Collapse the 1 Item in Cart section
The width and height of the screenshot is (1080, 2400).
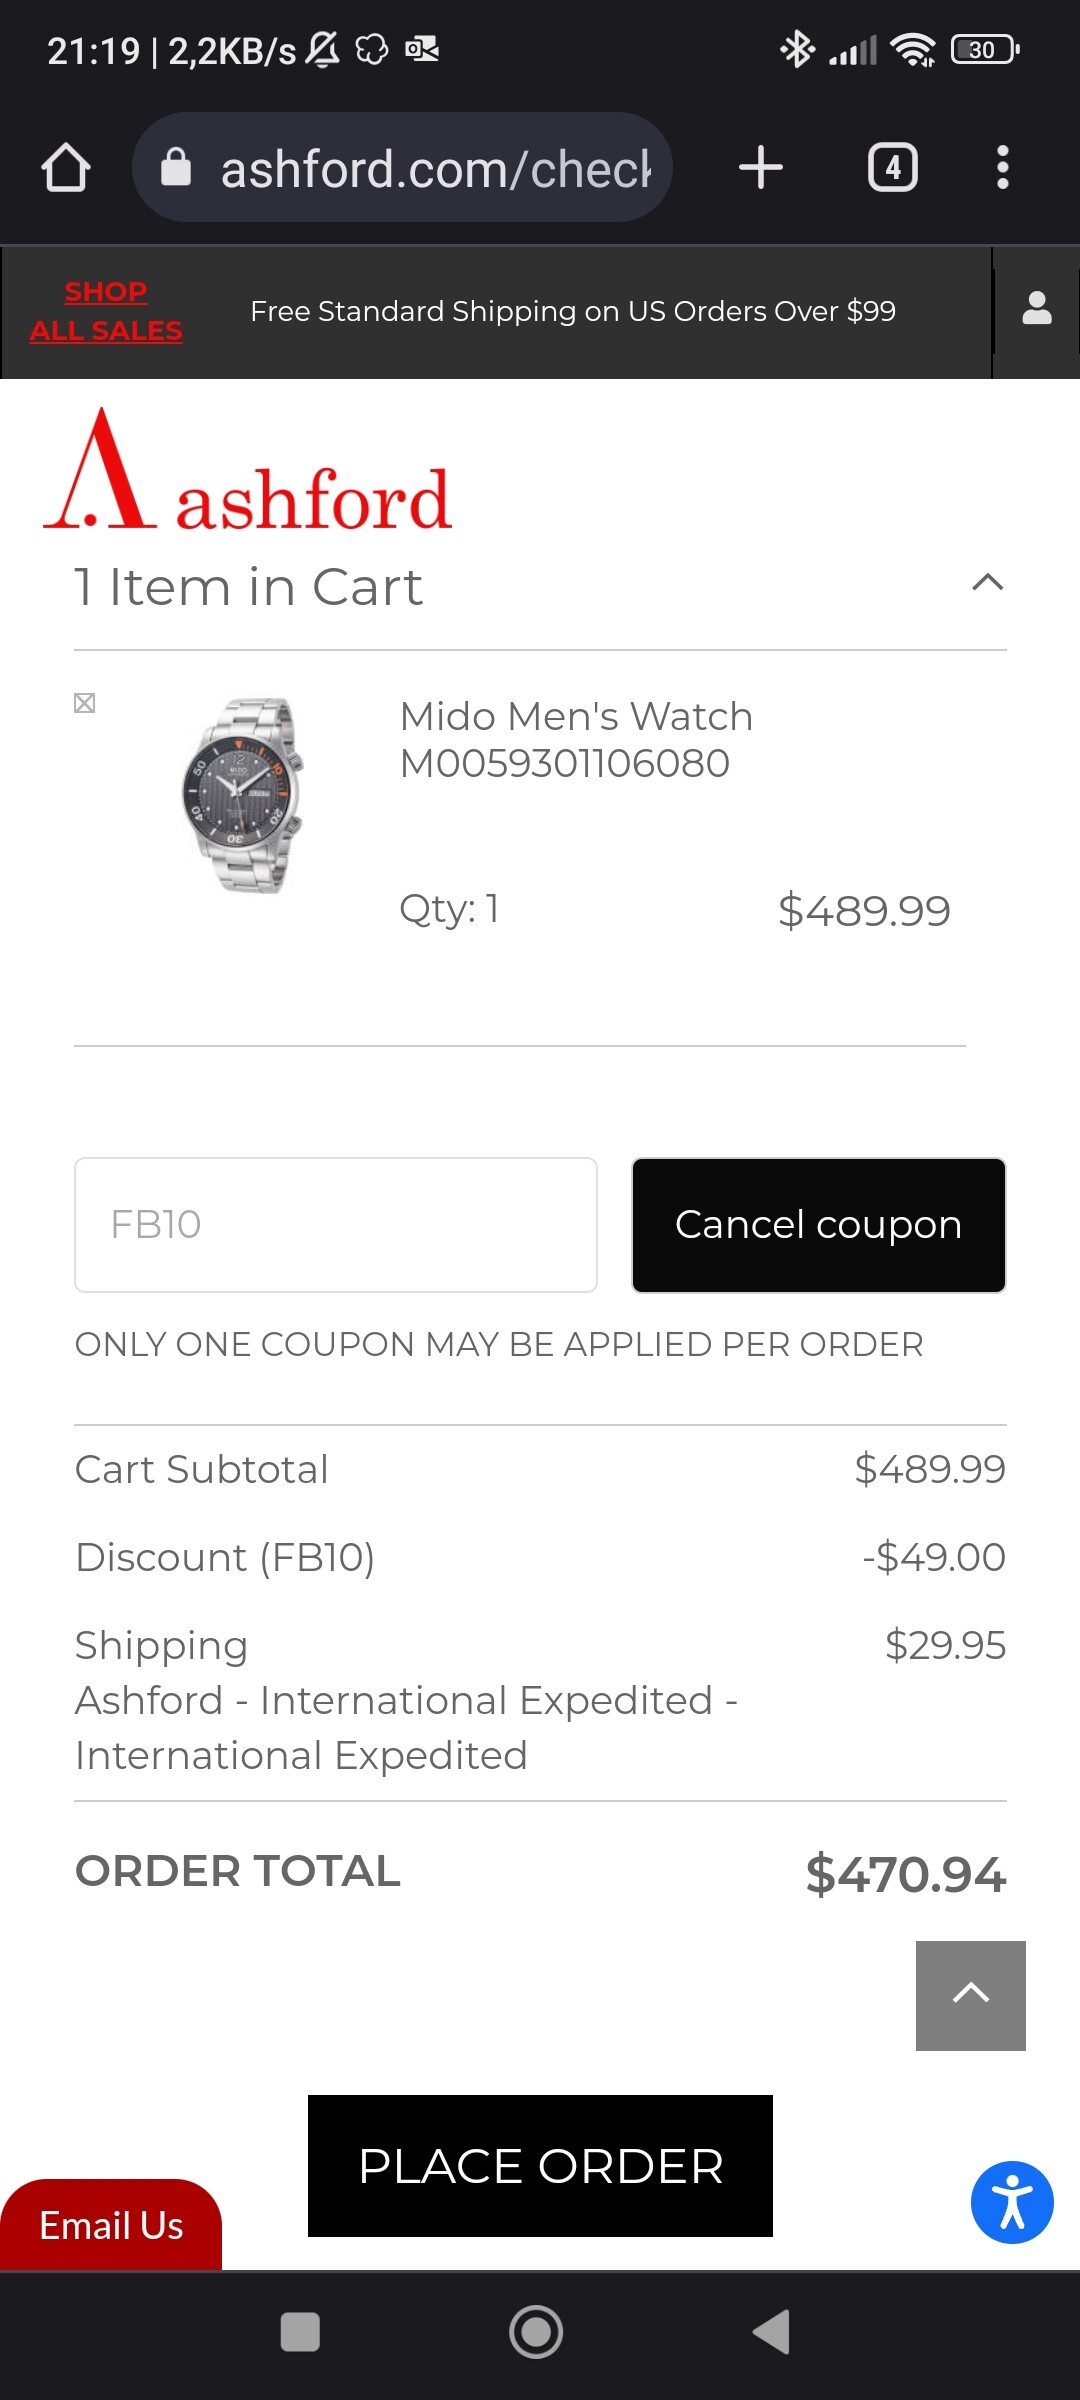(987, 583)
